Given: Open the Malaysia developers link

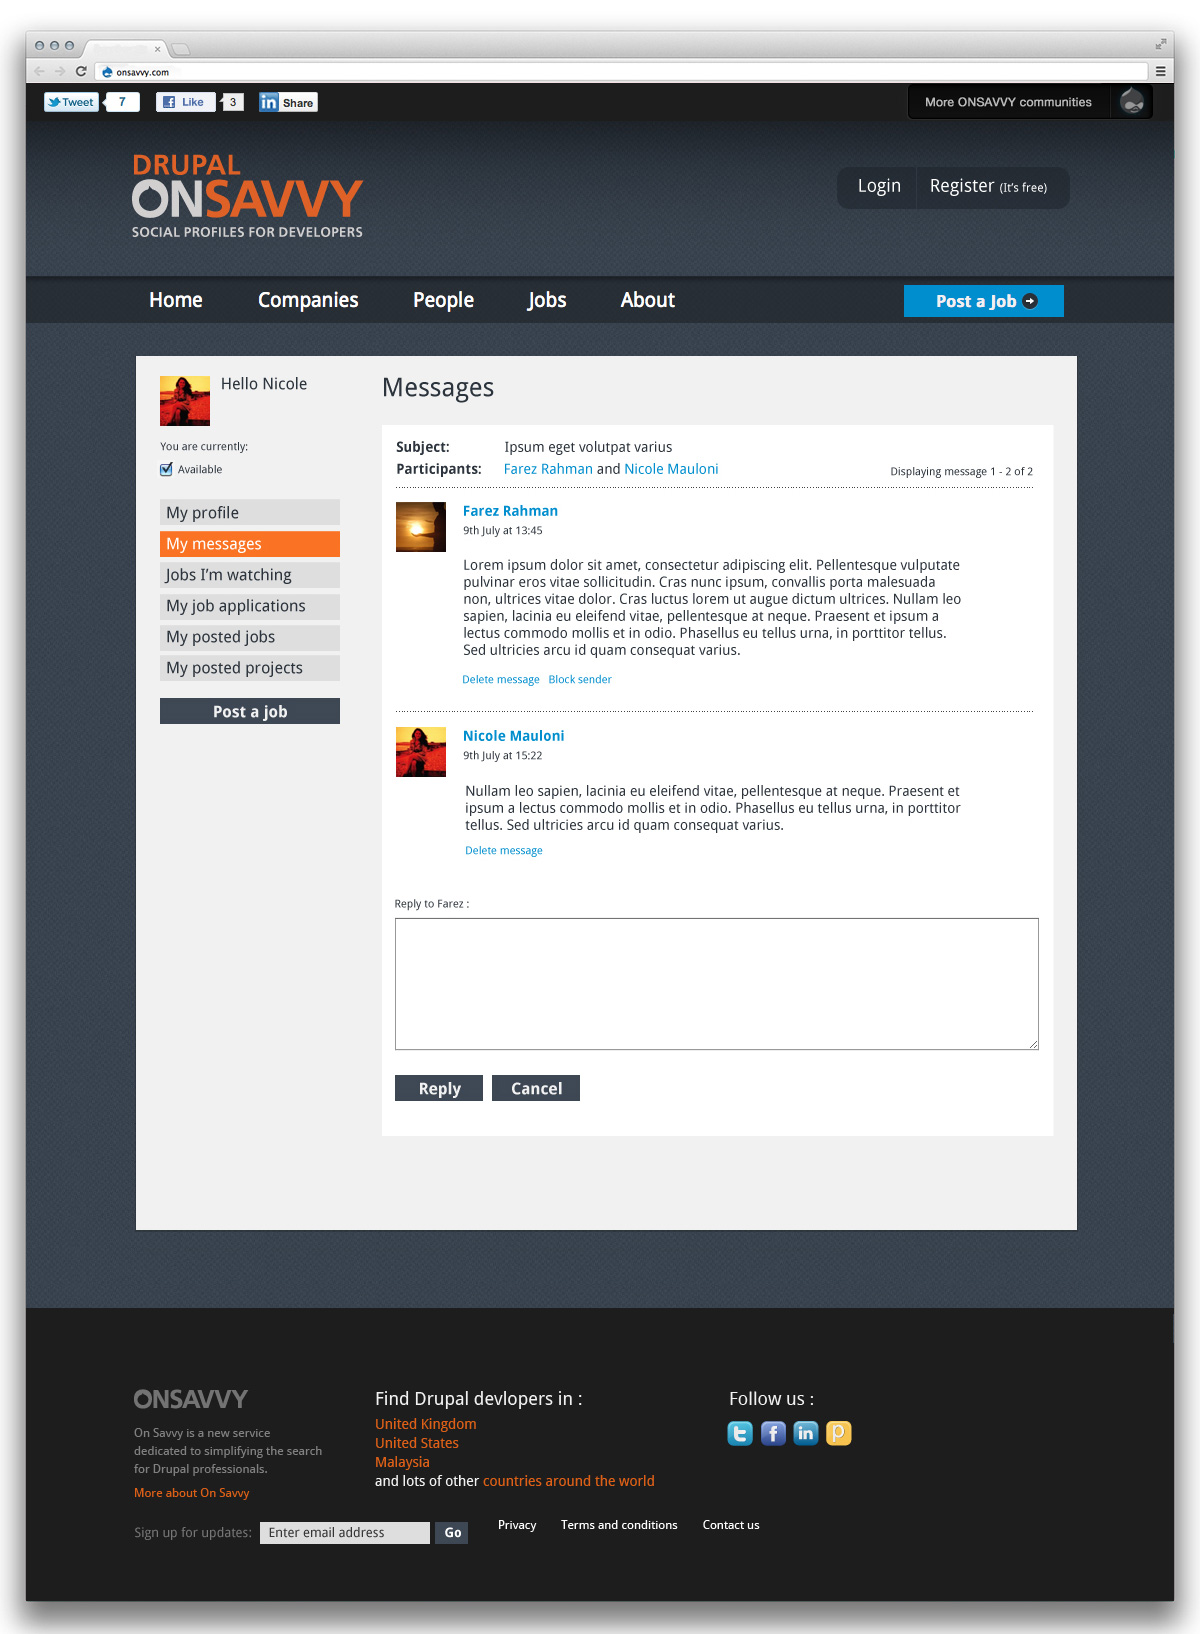Looking at the screenshot, I should coord(402,1462).
